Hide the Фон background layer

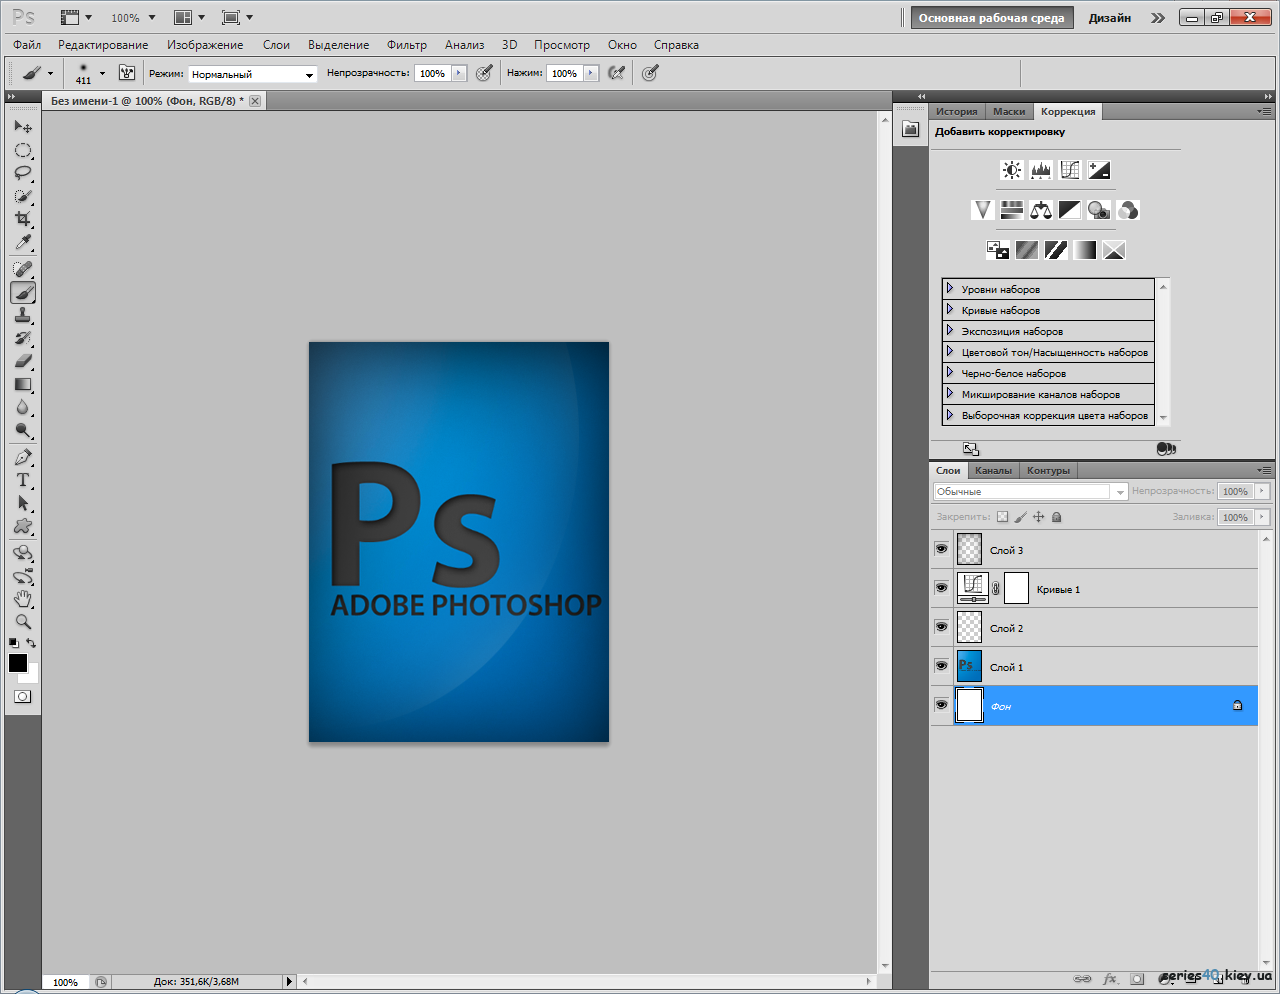(941, 705)
